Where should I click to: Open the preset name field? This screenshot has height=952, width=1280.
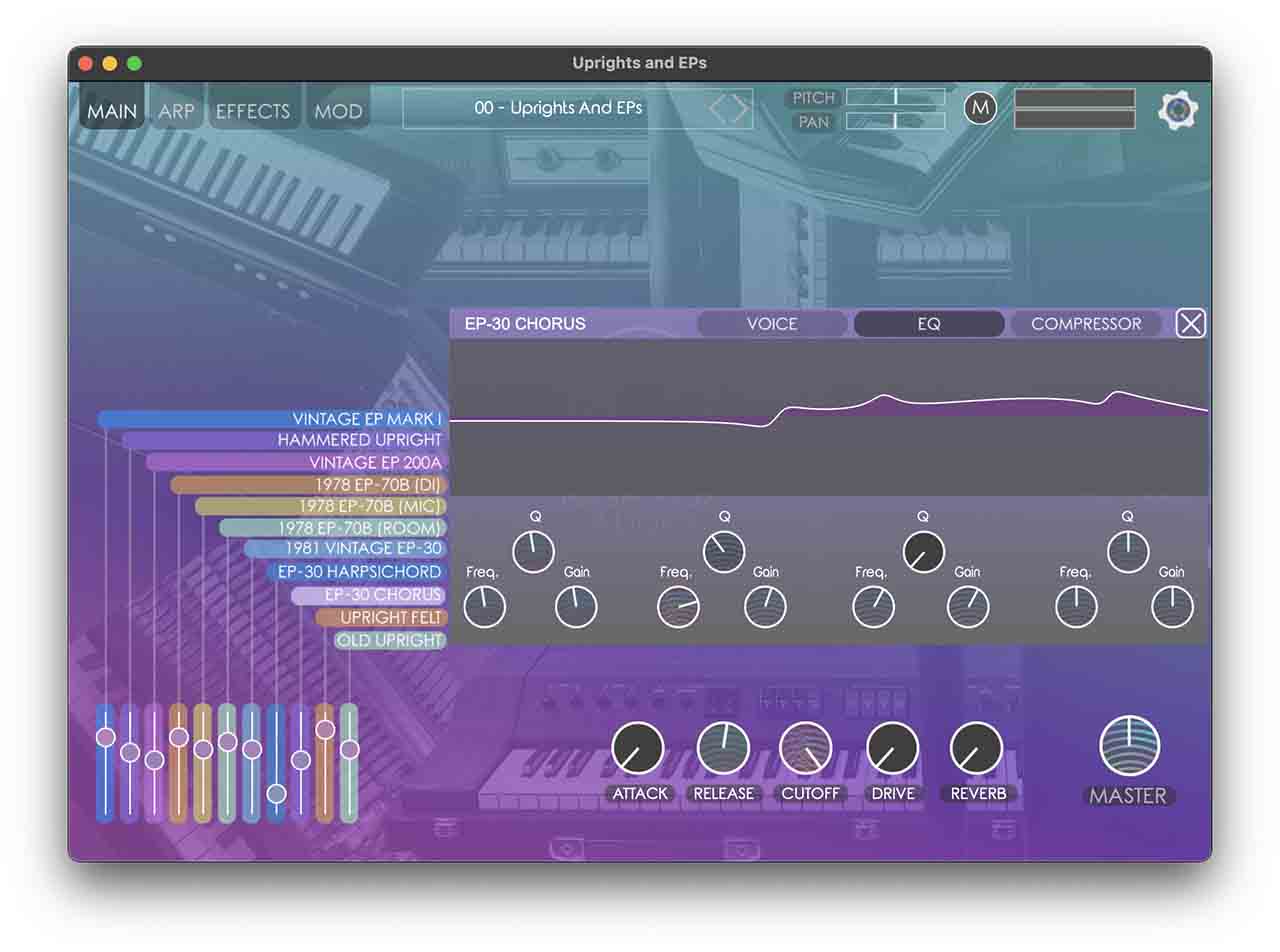(558, 108)
